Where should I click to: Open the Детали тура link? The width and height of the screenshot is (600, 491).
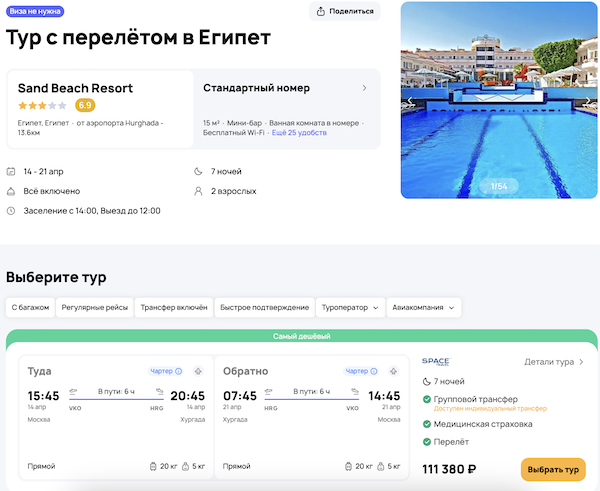click(553, 362)
